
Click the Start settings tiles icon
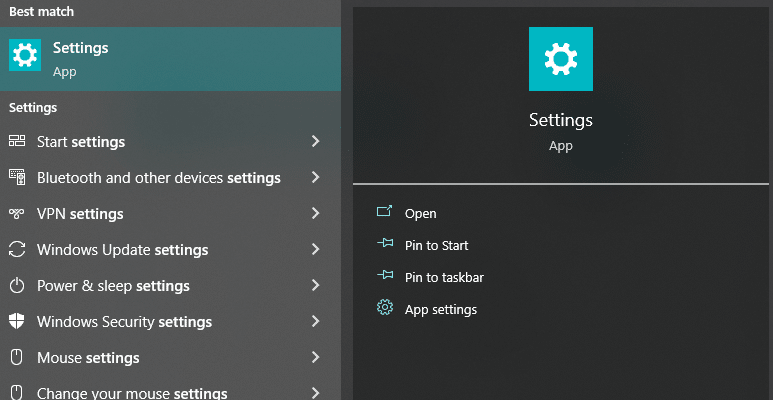pos(17,141)
